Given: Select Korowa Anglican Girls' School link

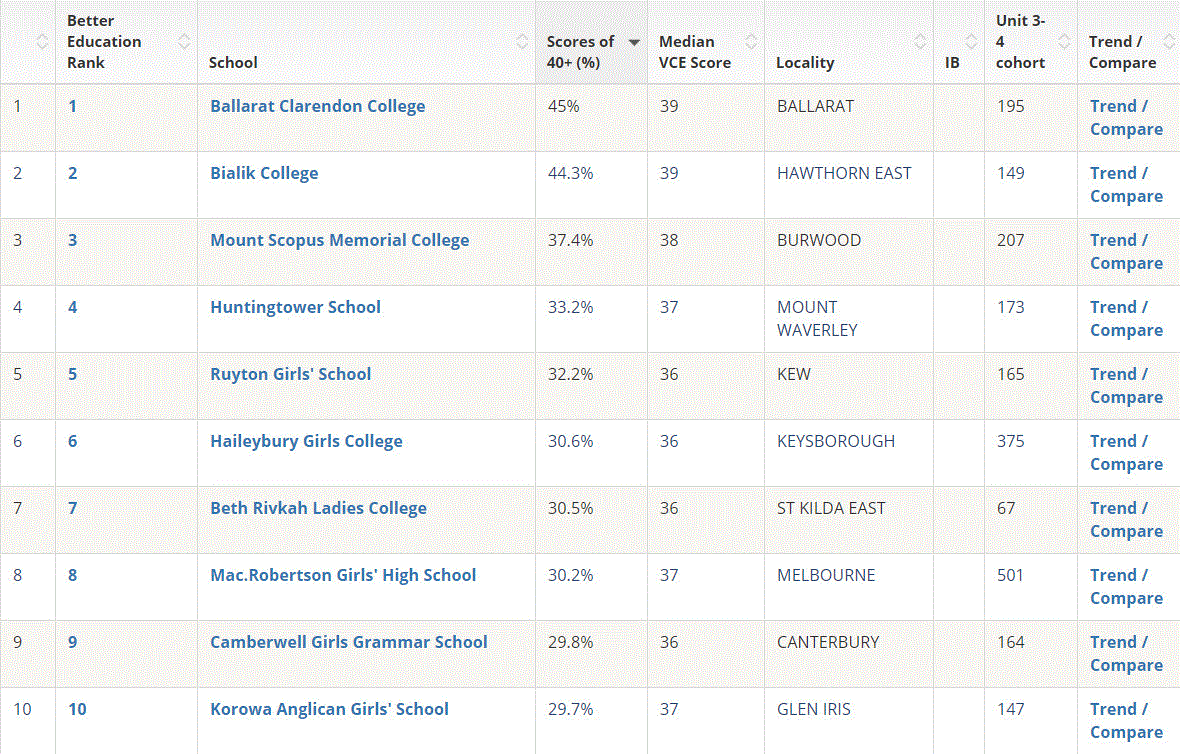Looking at the screenshot, I should (x=329, y=709).
